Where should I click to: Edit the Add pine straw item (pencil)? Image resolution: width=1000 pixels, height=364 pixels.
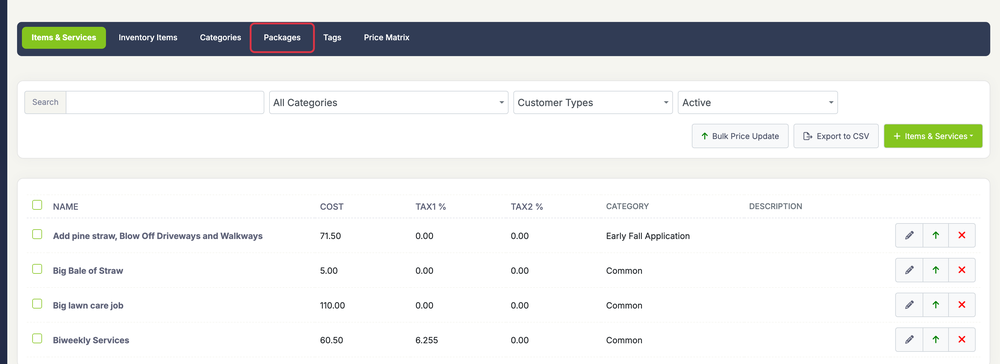pyautogui.click(x=909, y=236)
